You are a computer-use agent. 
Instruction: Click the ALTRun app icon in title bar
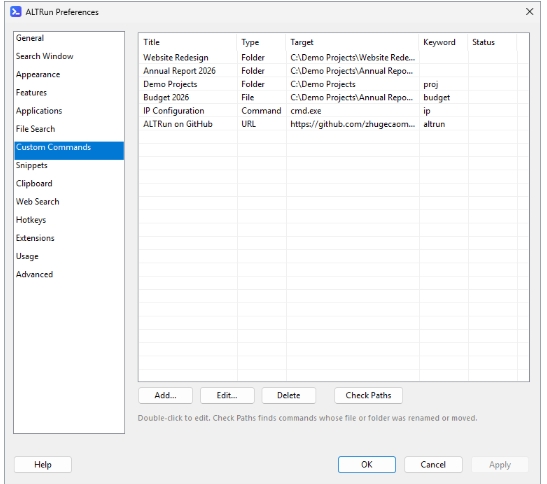(16, 12)
